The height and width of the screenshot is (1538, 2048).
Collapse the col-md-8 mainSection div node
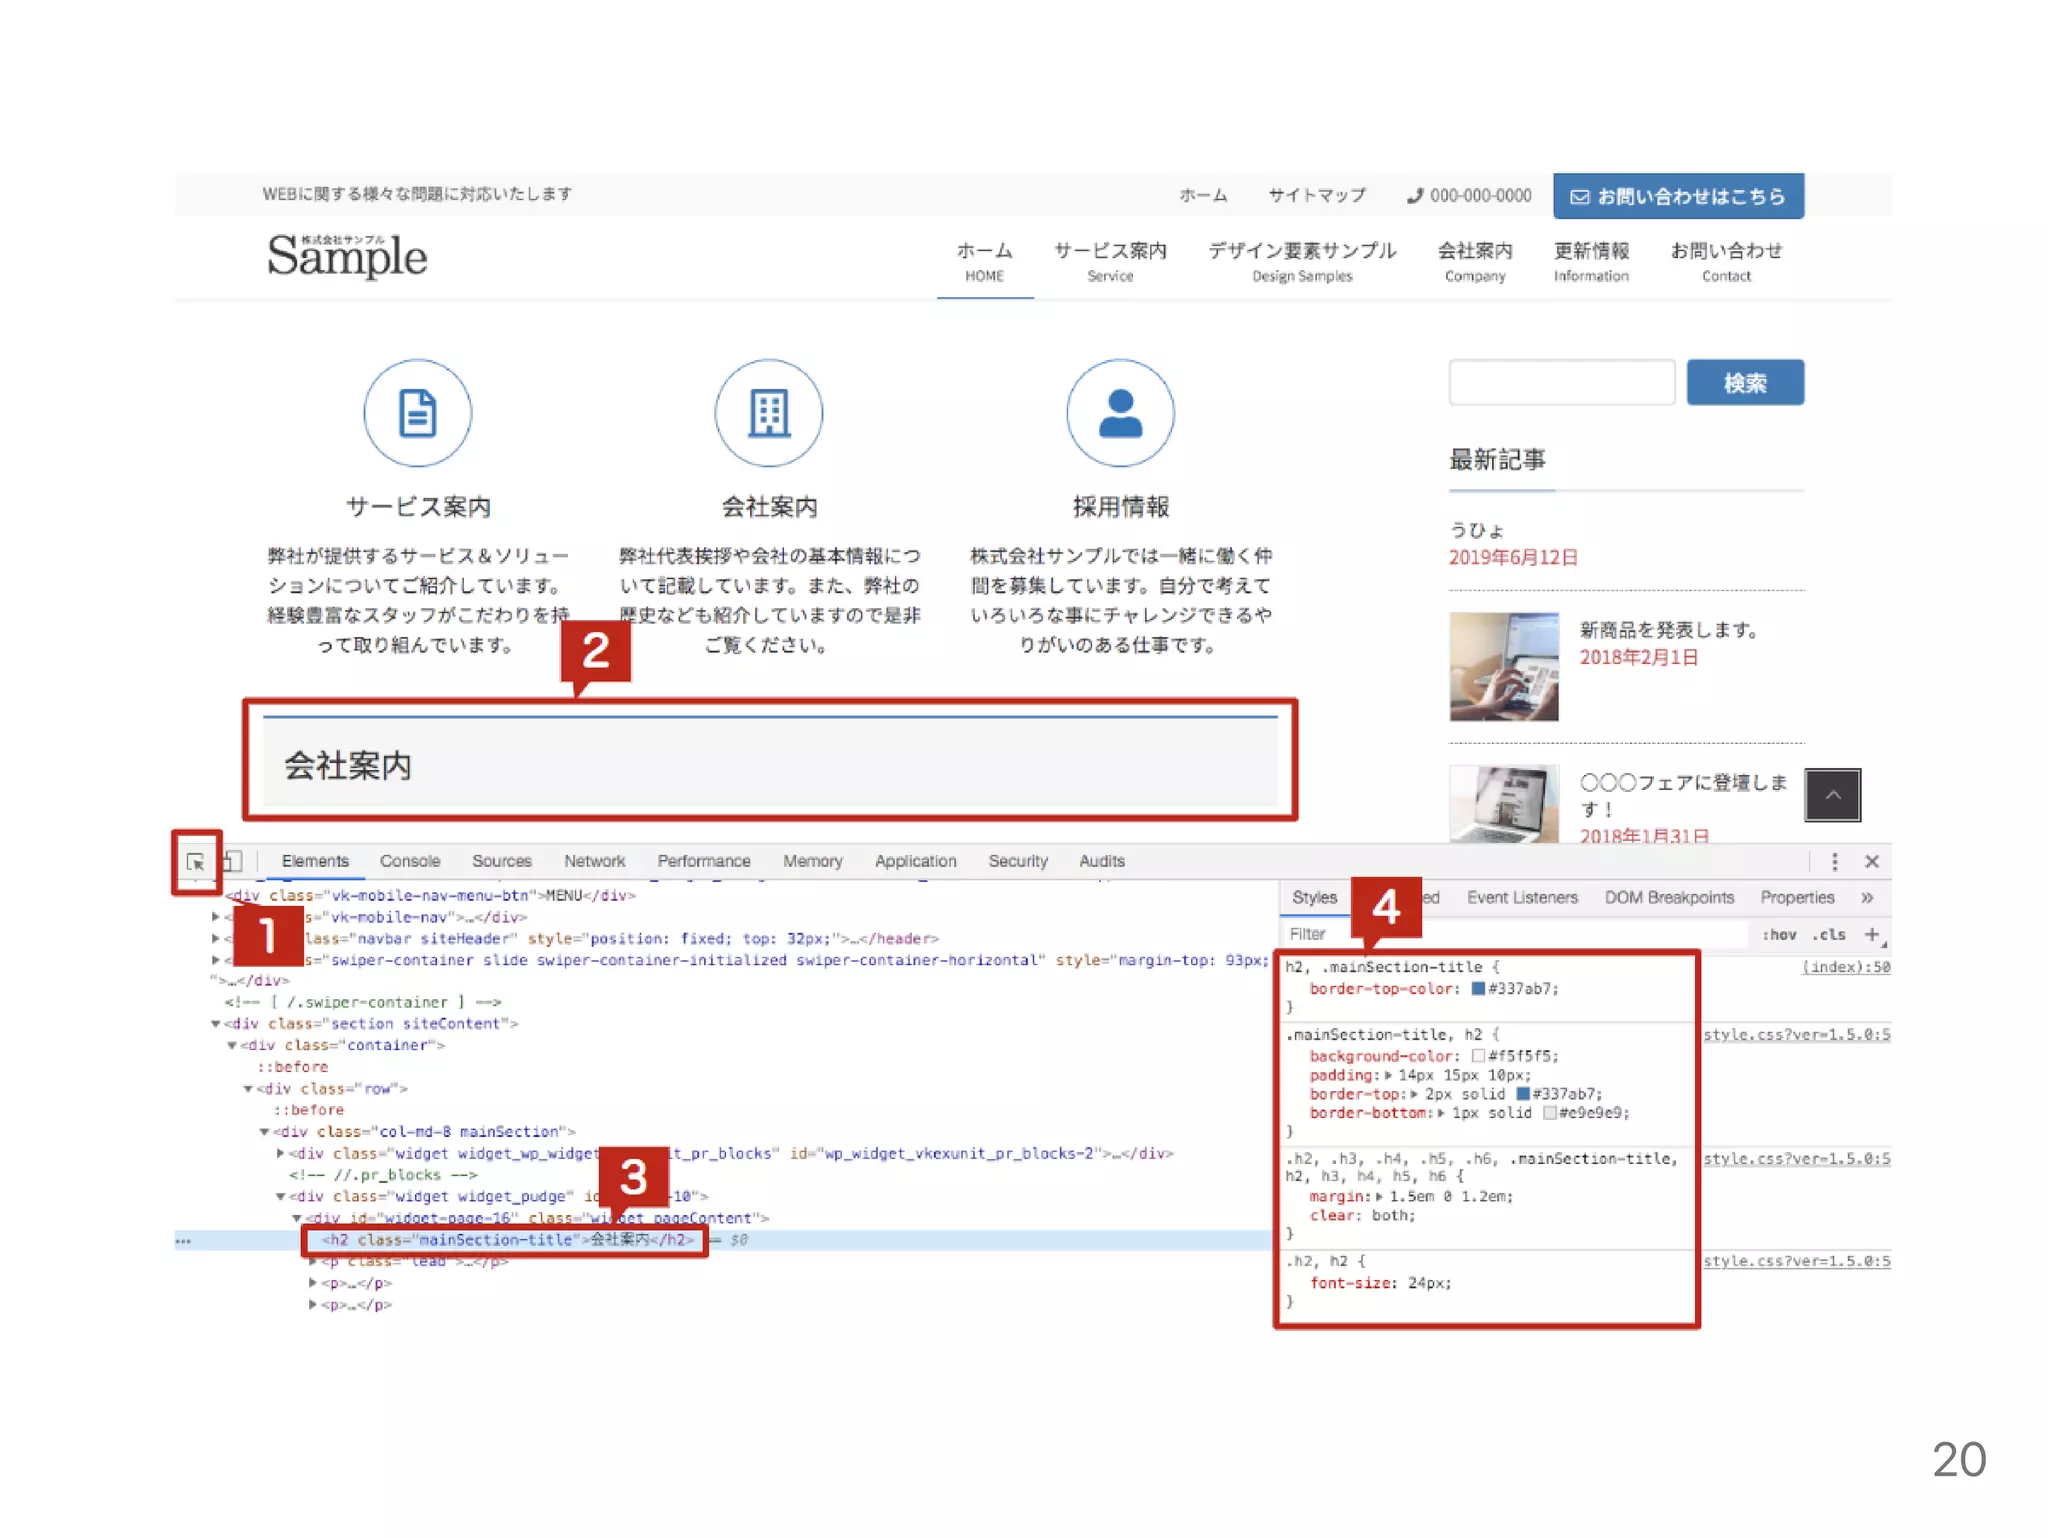point(265,1132)
